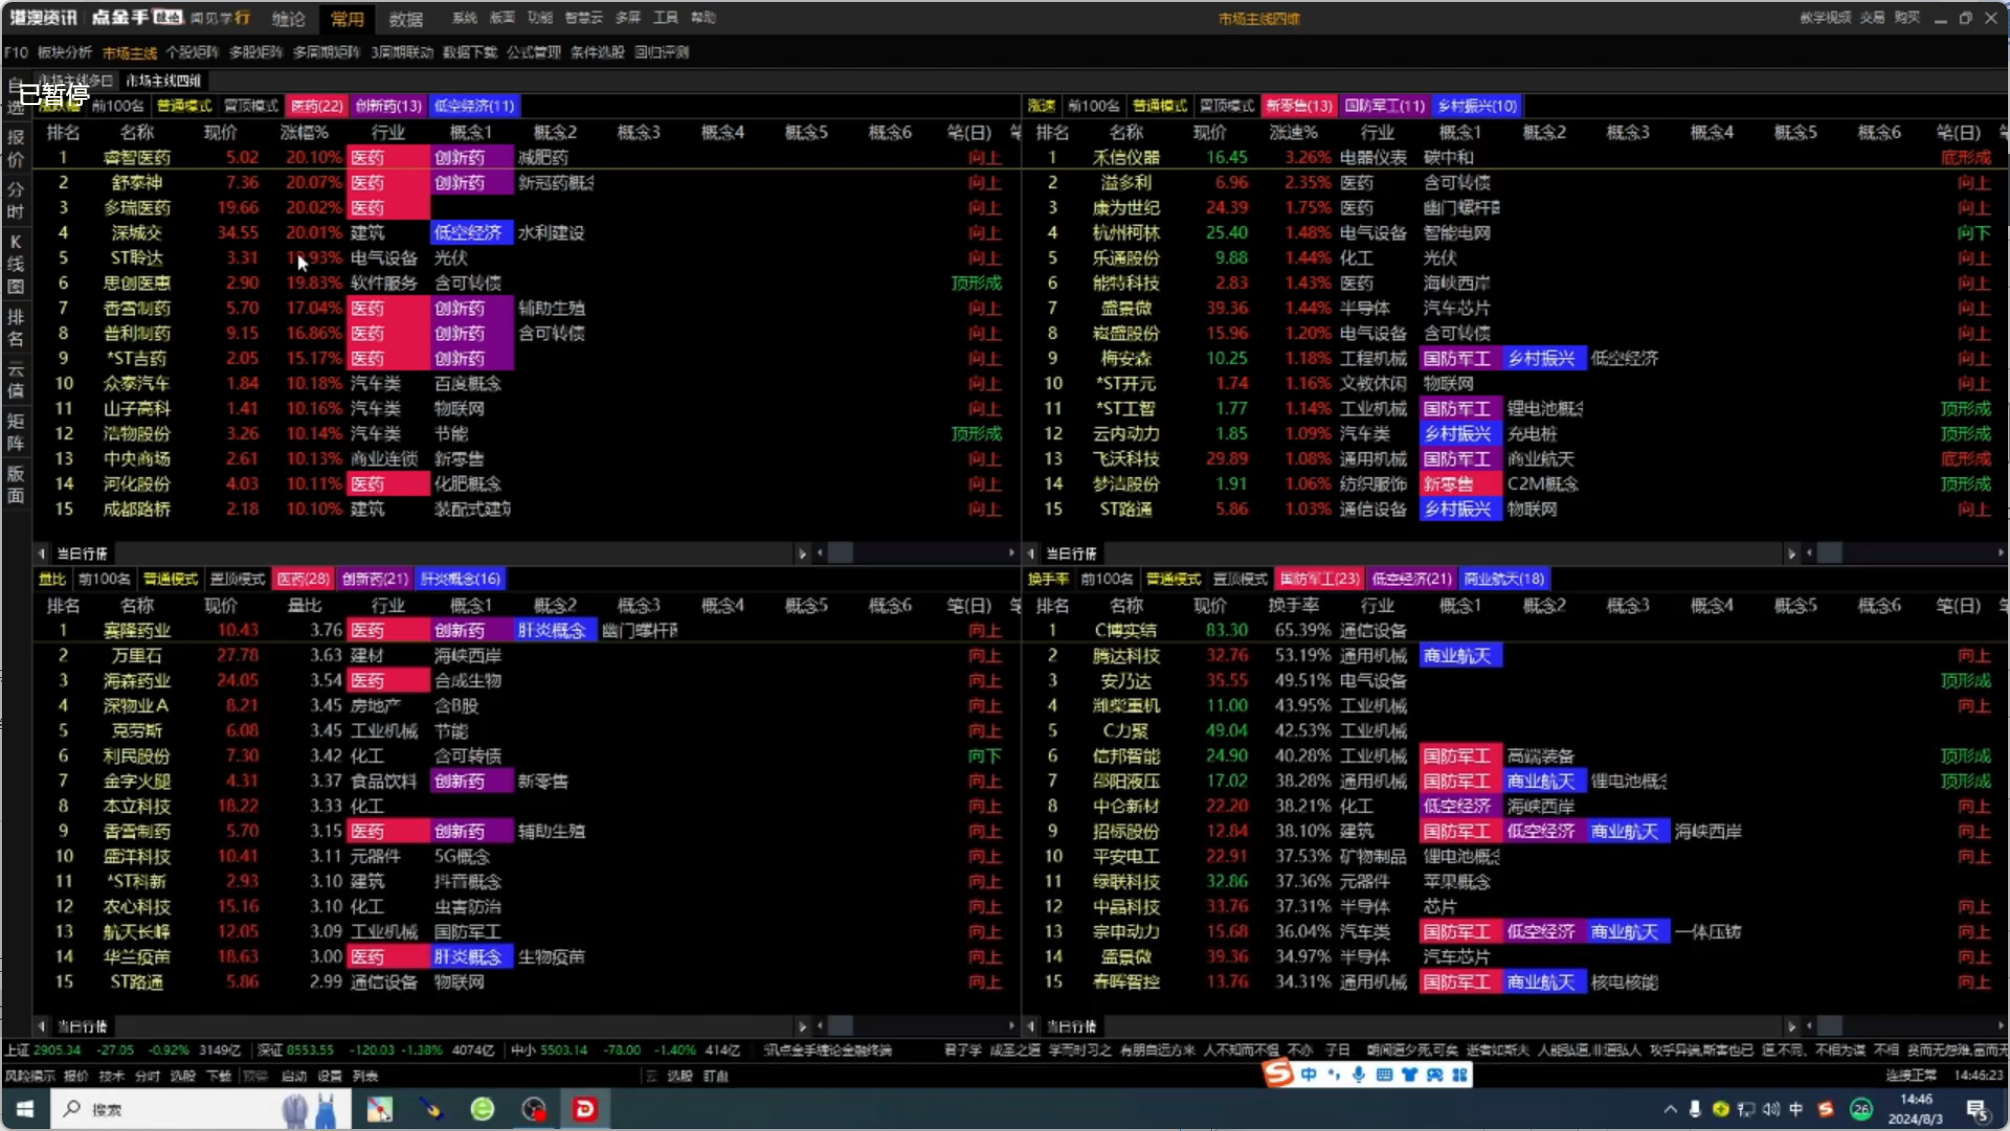Select the 医药(22) pink sector tag

tap(316, 106)
